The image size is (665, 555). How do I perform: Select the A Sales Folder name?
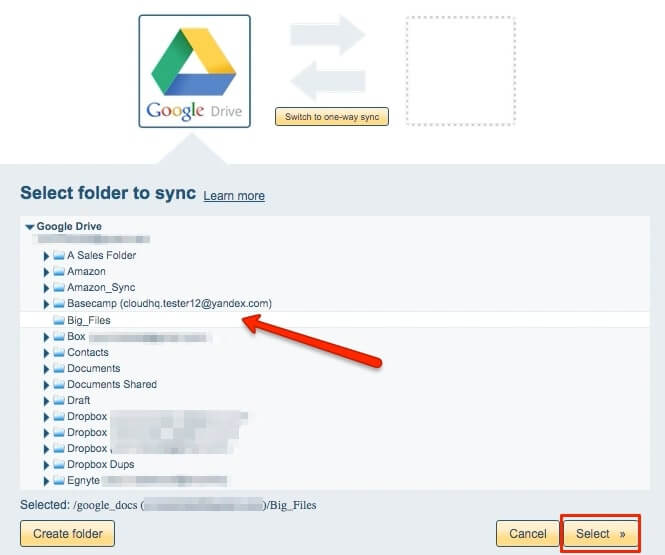[102, 255]
